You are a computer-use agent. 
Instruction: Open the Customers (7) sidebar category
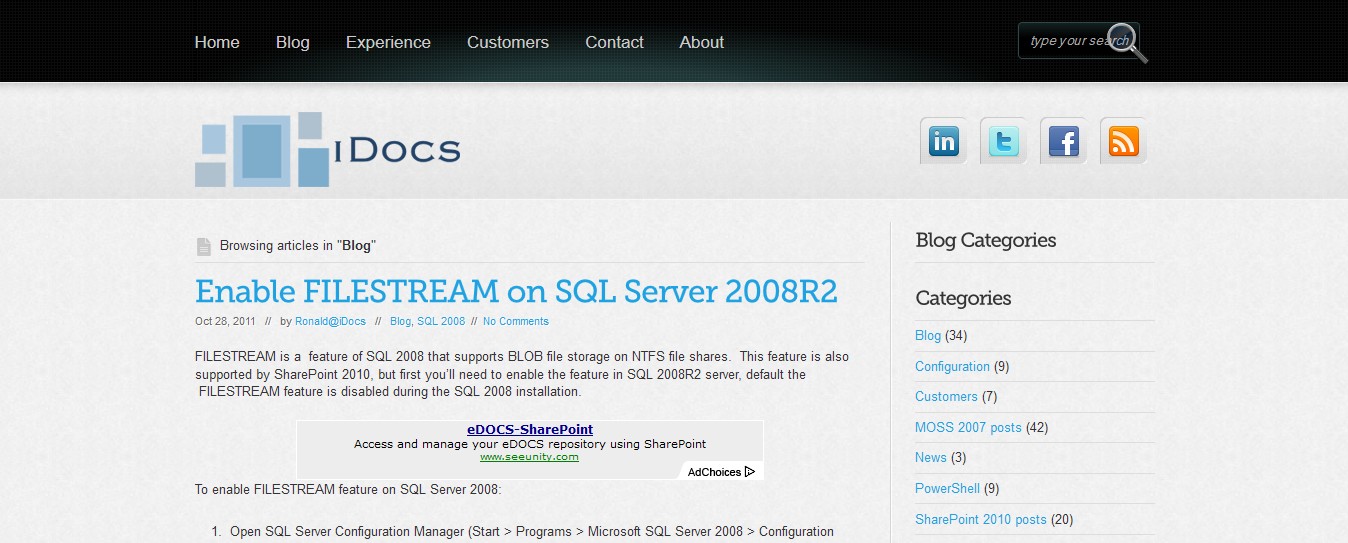946,397
